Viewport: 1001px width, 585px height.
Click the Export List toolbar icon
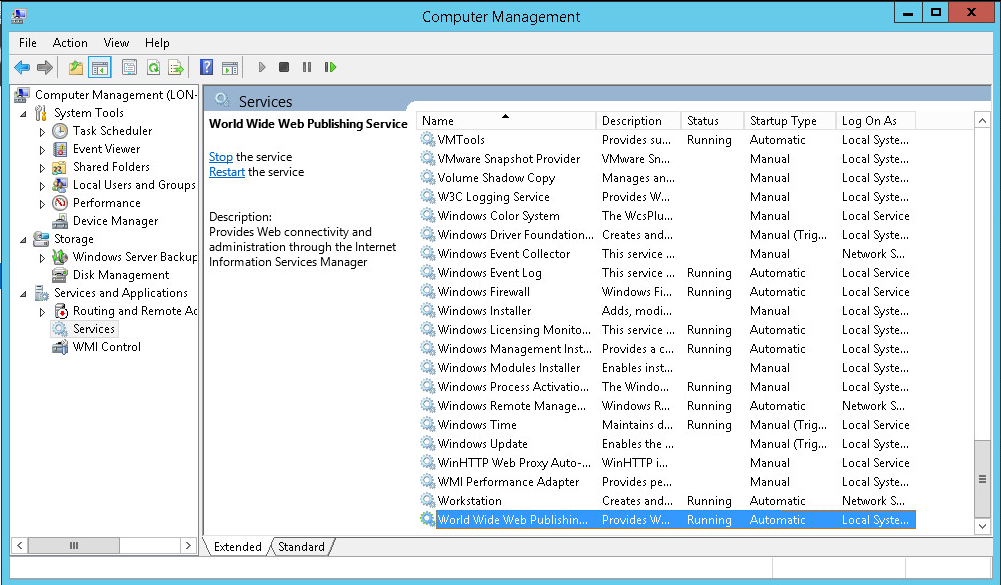(176, 67)
